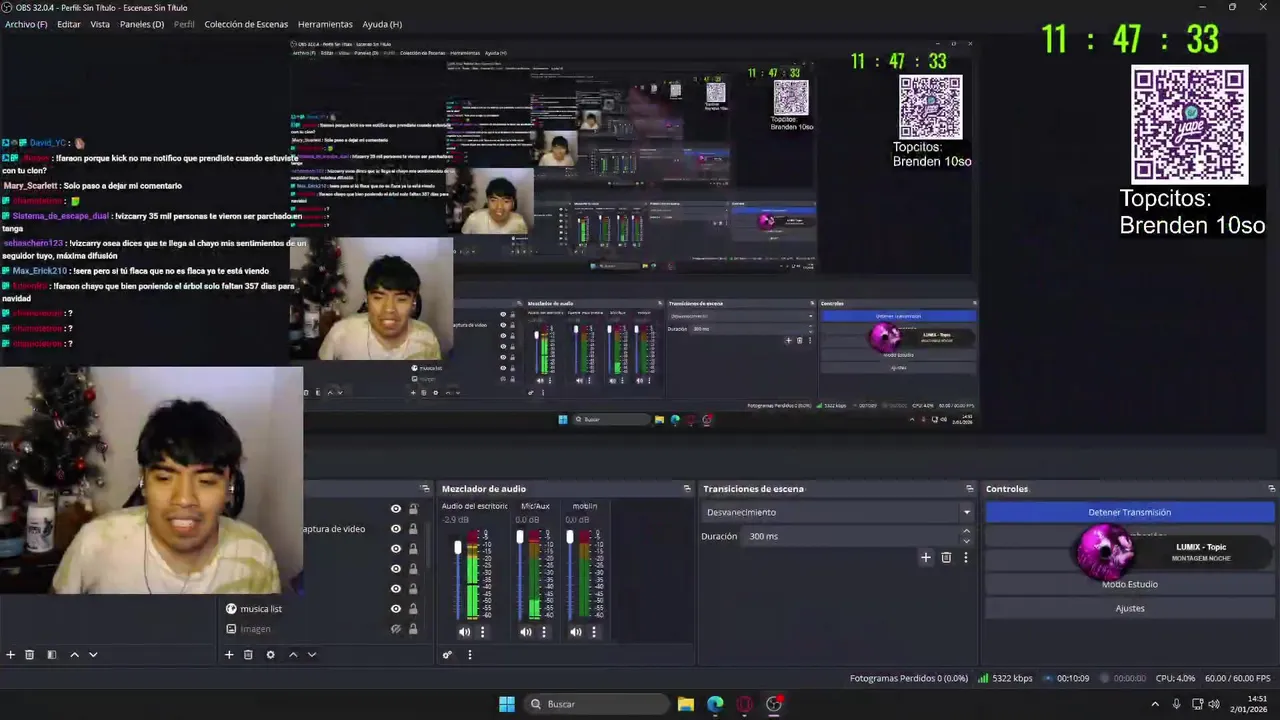The width and height of the screenshot is (1280, 720).
Task: Increase transition duration with the up arrow
Action: point(966,532)
